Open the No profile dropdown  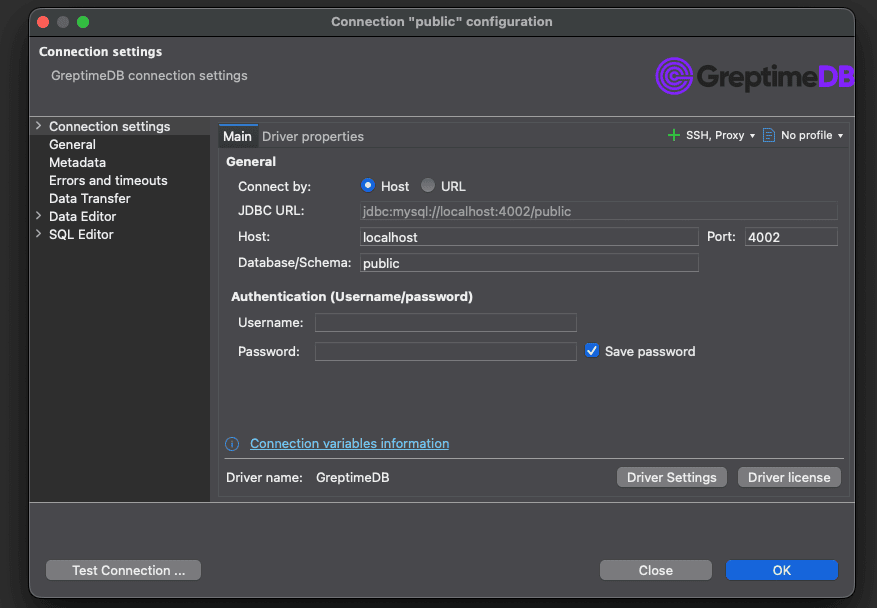[x=812, y=135]
